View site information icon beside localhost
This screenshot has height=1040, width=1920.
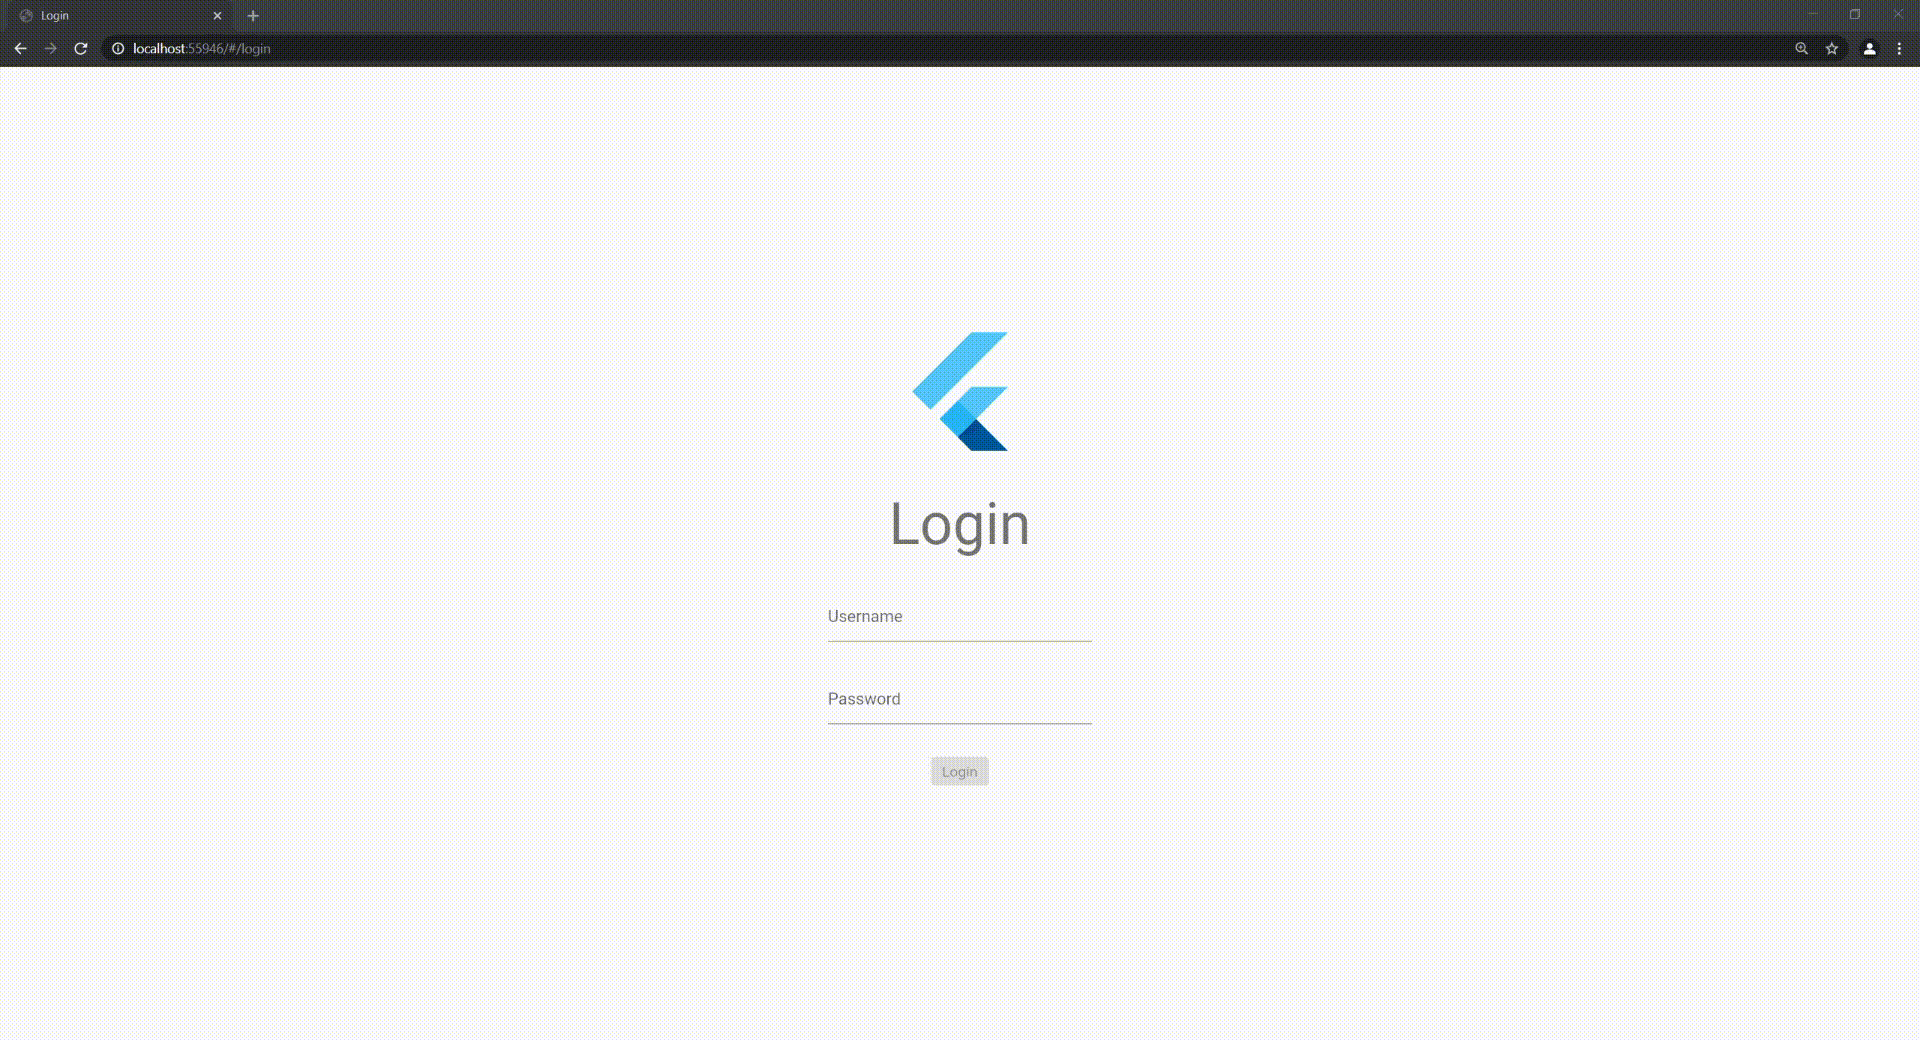point(117,48)
